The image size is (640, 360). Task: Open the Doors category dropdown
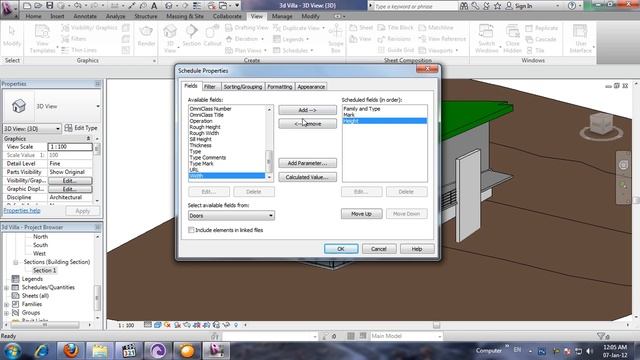pos(231,216)
